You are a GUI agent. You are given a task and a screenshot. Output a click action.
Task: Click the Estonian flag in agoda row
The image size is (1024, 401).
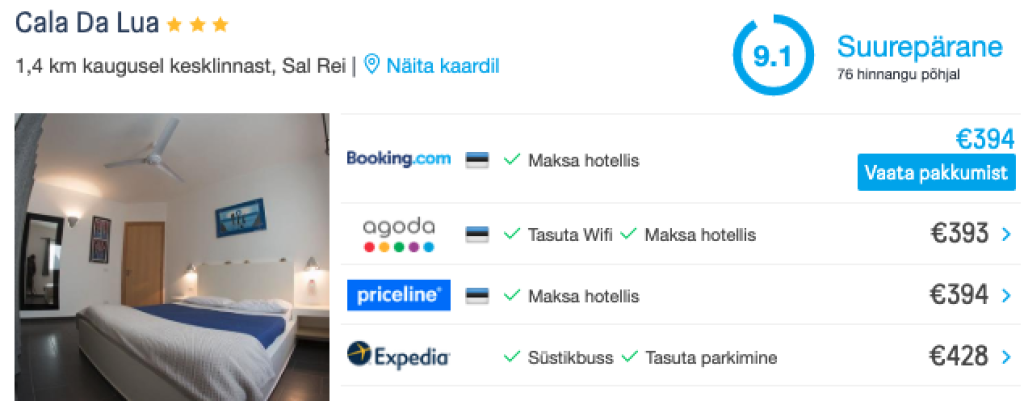477,235
